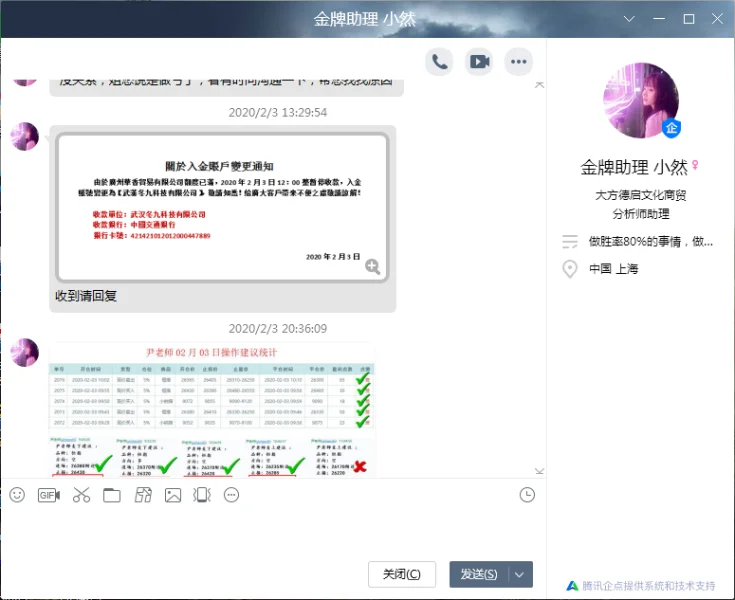The image size is (735, 600).
Task: Send a window shake nudge
Action: point(202,495)
